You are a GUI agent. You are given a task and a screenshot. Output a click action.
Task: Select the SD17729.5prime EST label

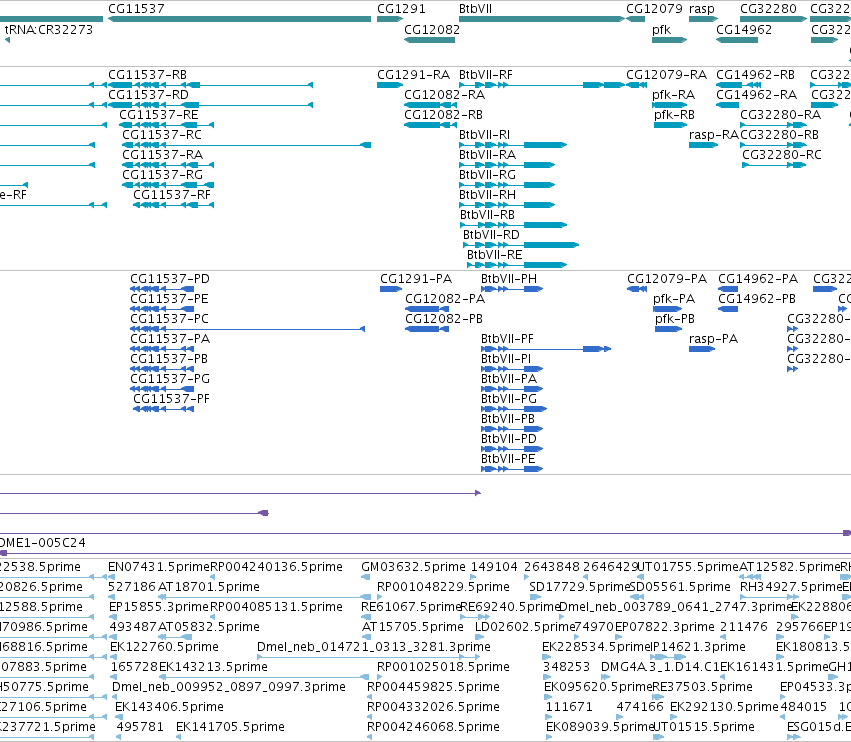point(579,587)
